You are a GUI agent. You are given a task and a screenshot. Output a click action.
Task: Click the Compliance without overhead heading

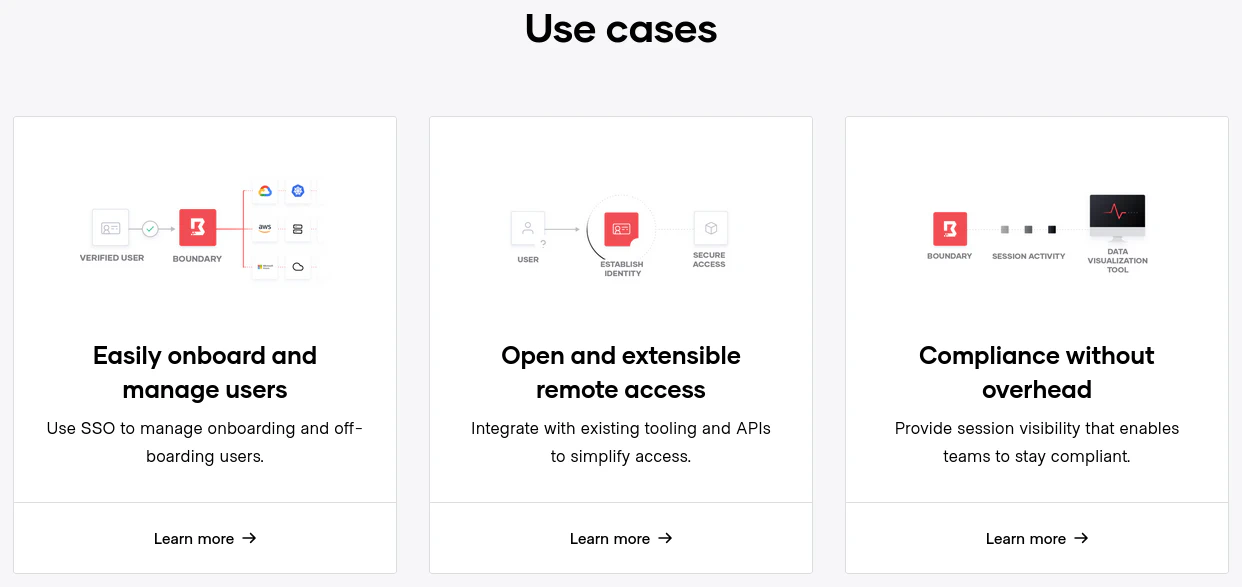pos(1037,372)
